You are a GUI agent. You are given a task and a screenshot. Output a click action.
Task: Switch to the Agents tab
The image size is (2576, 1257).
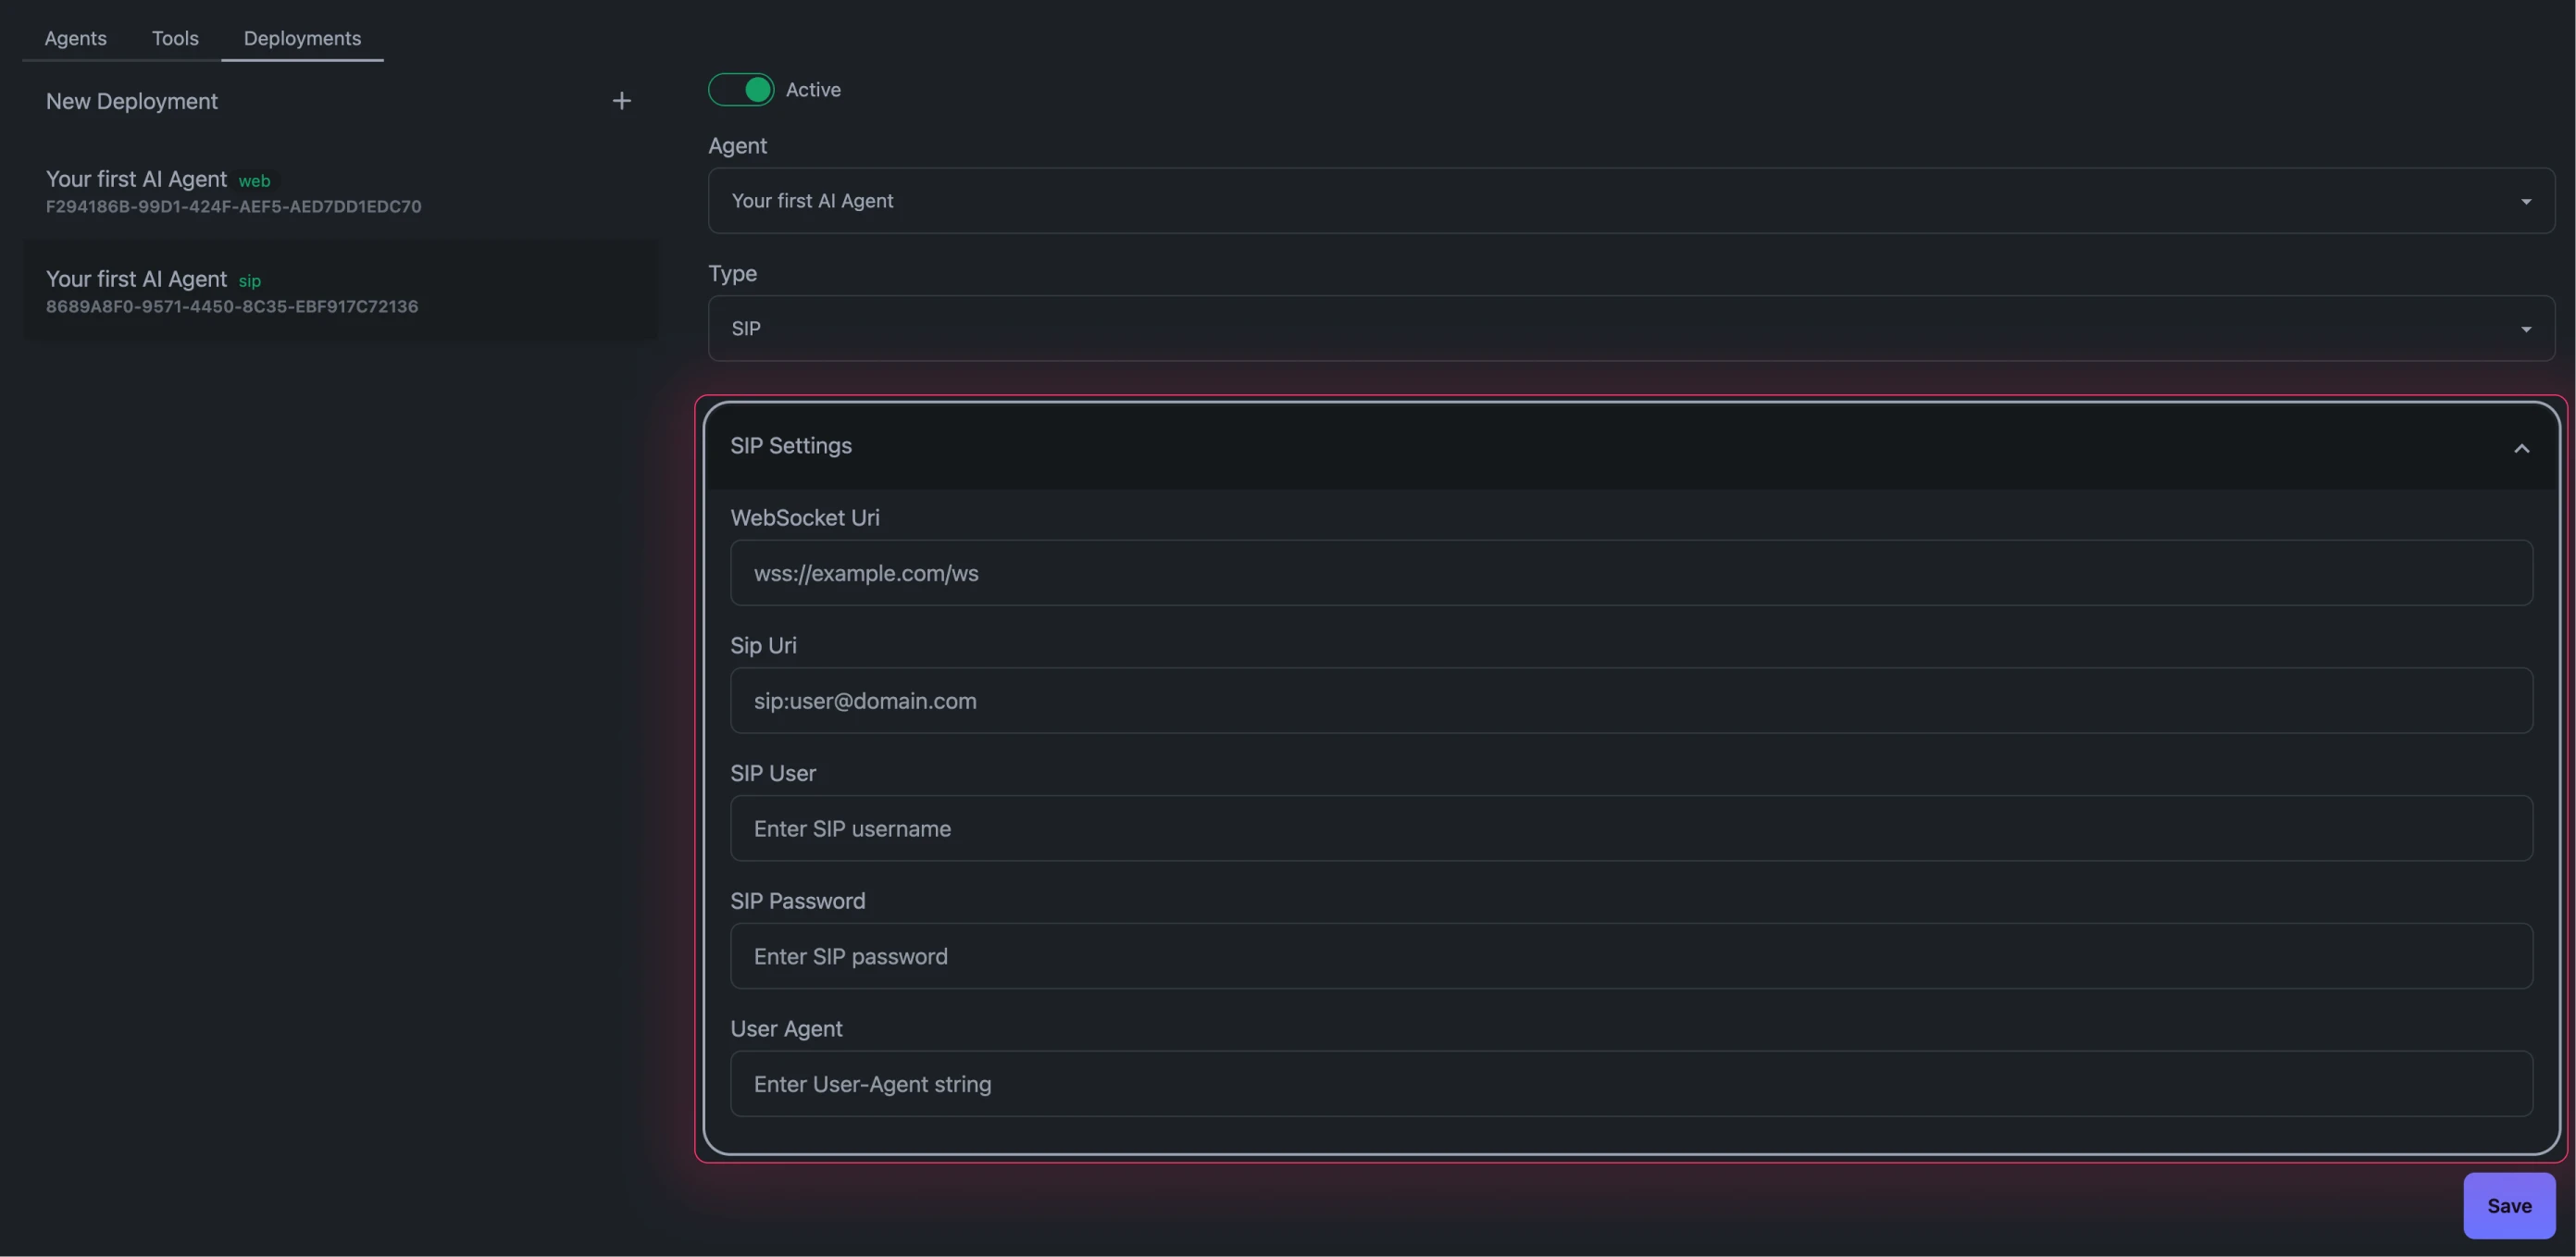click(x=75, y=38)
